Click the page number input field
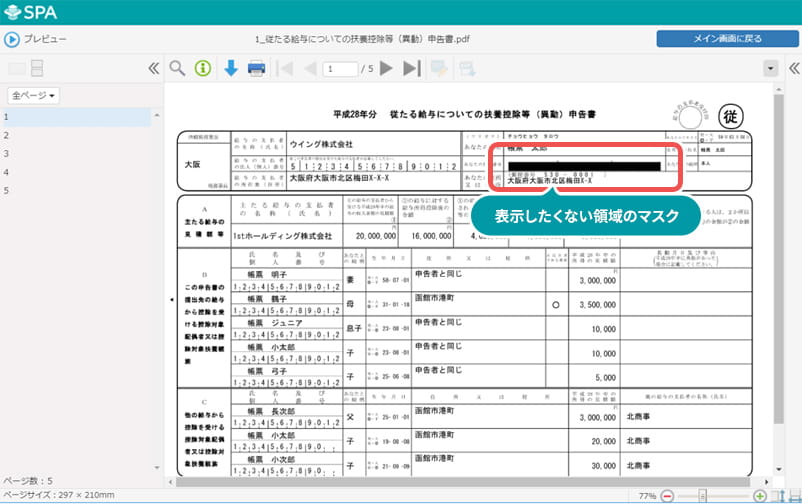The height and width of the screenshot is (504, 802). pos(340,69)
